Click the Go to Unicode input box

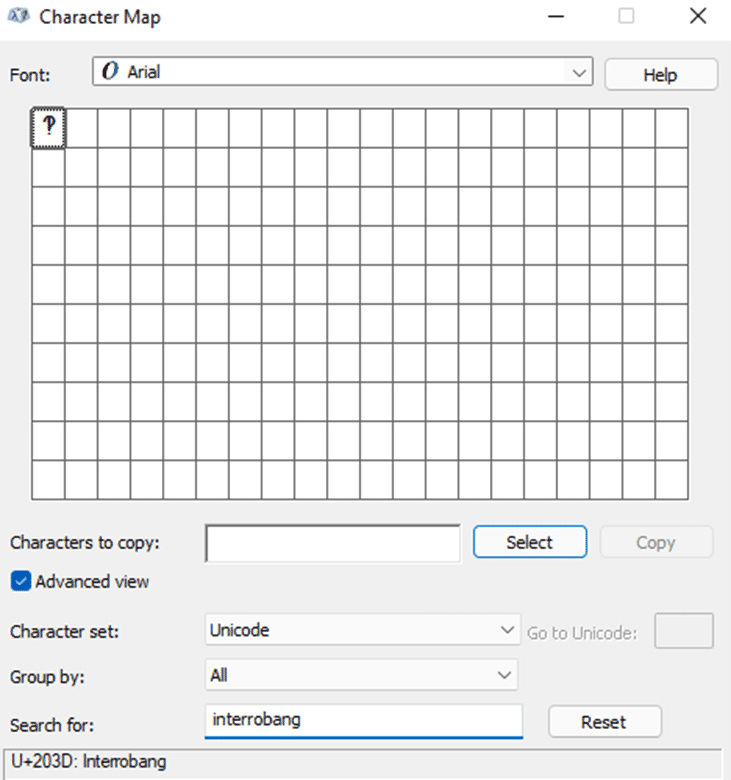coord(684,631)
